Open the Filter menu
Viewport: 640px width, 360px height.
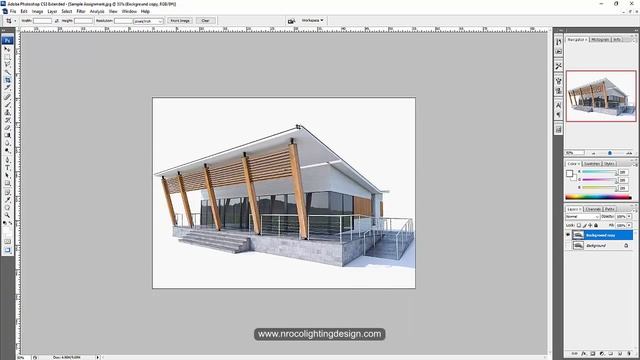[81, 11]
